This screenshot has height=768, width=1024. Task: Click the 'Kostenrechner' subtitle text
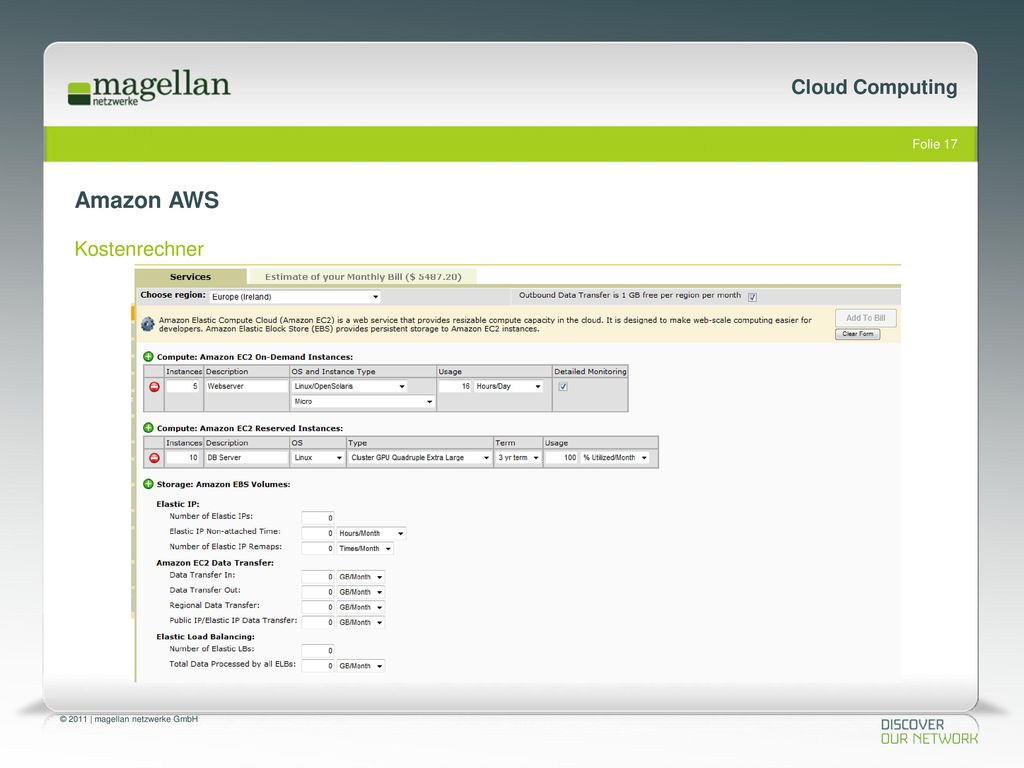point(139,249)
